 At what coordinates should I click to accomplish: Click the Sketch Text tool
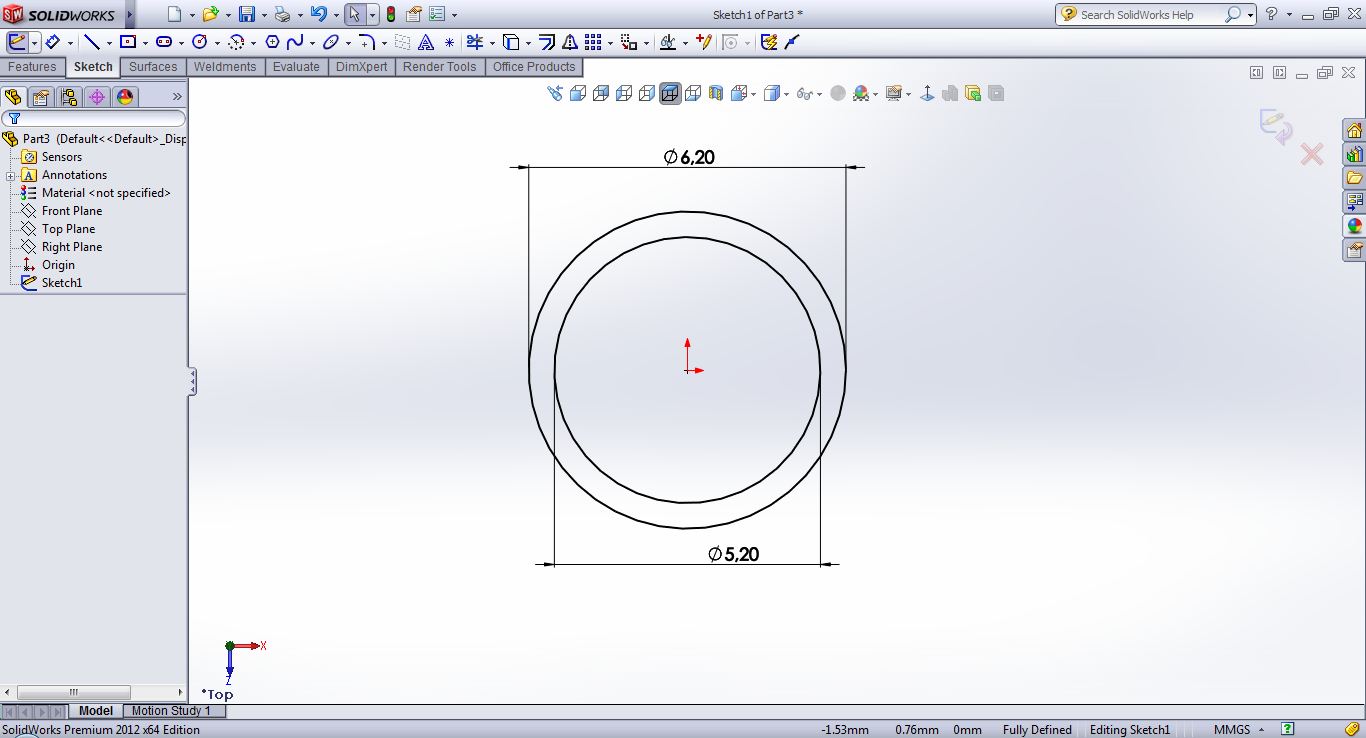[x=426, y=42]
